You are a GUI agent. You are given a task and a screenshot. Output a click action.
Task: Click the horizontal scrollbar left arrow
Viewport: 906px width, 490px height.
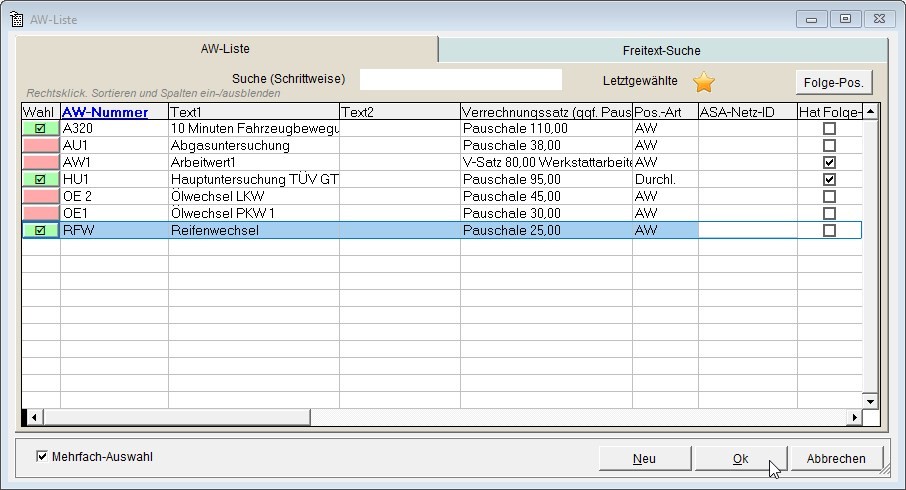tap(34, 417)
